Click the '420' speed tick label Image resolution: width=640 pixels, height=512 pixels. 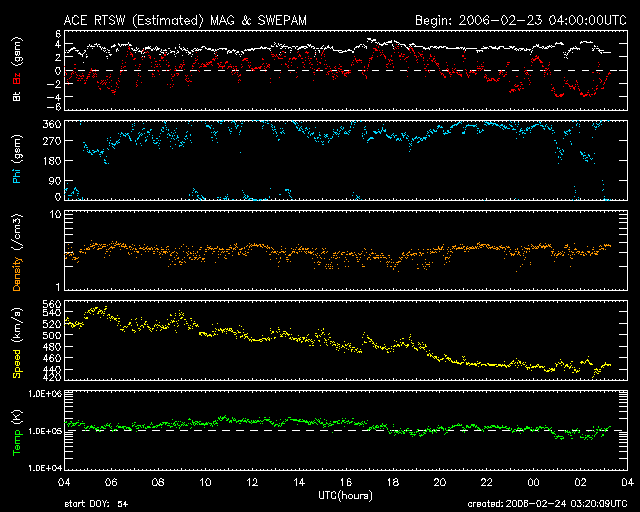coord(52,377)
